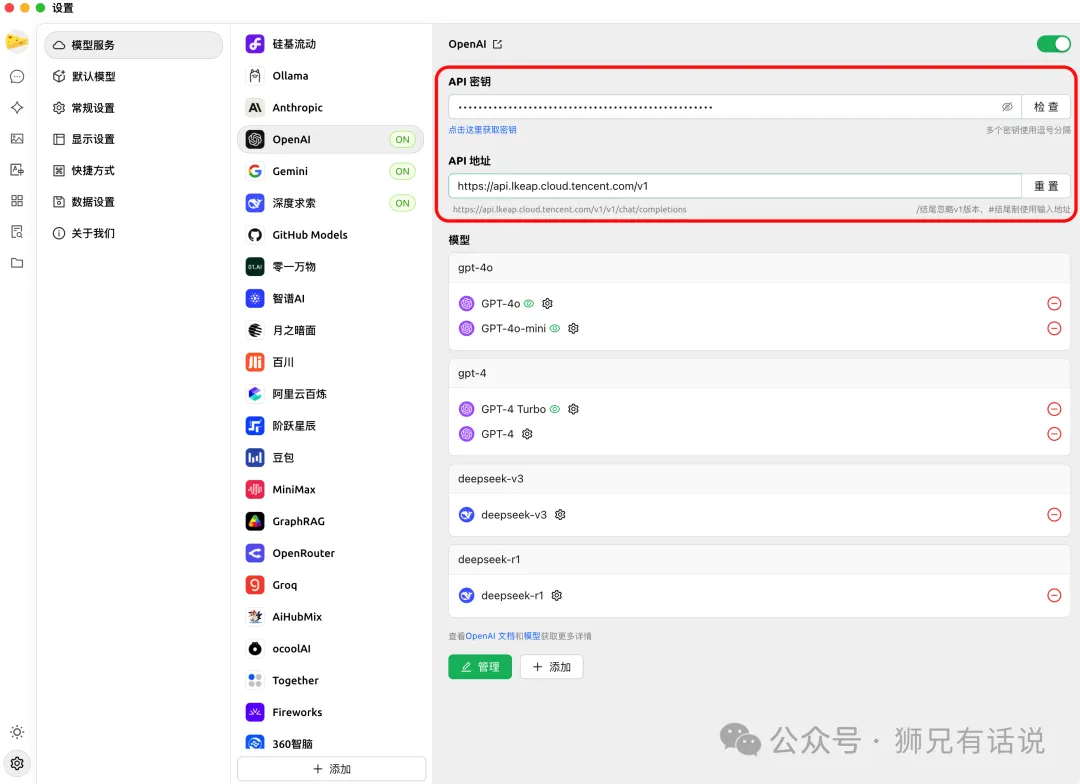Open settings gear at sidebar bottom
The width and height of the screenshot is (1080, 784).
17,763
